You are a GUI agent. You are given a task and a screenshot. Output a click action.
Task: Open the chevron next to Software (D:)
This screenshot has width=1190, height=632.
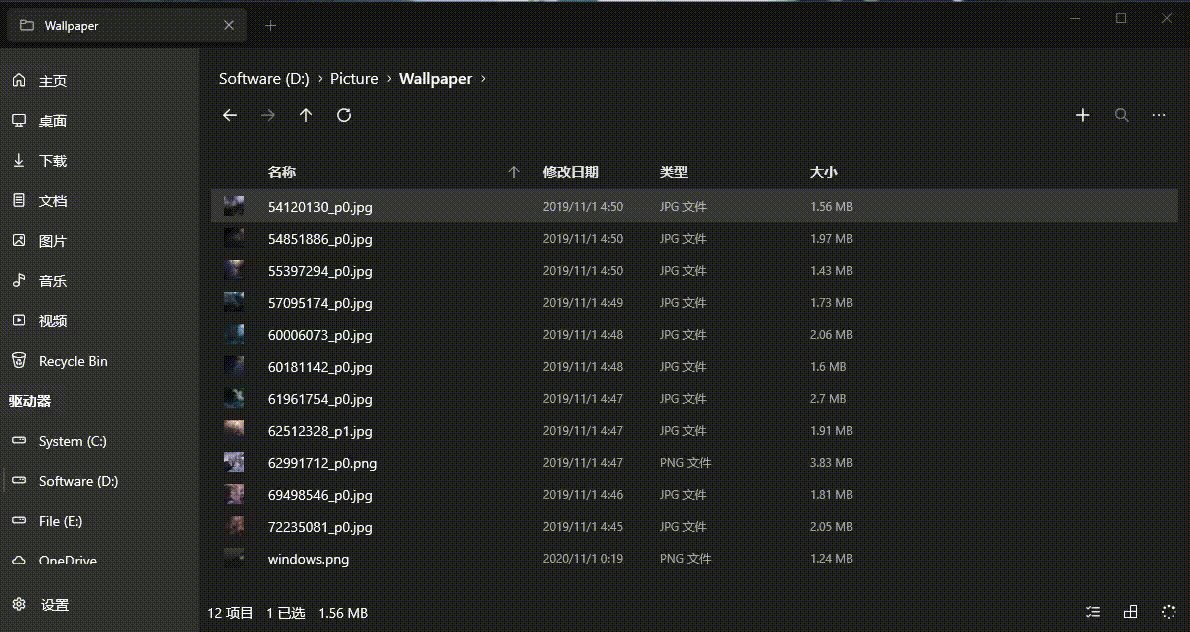pos(319,78)
